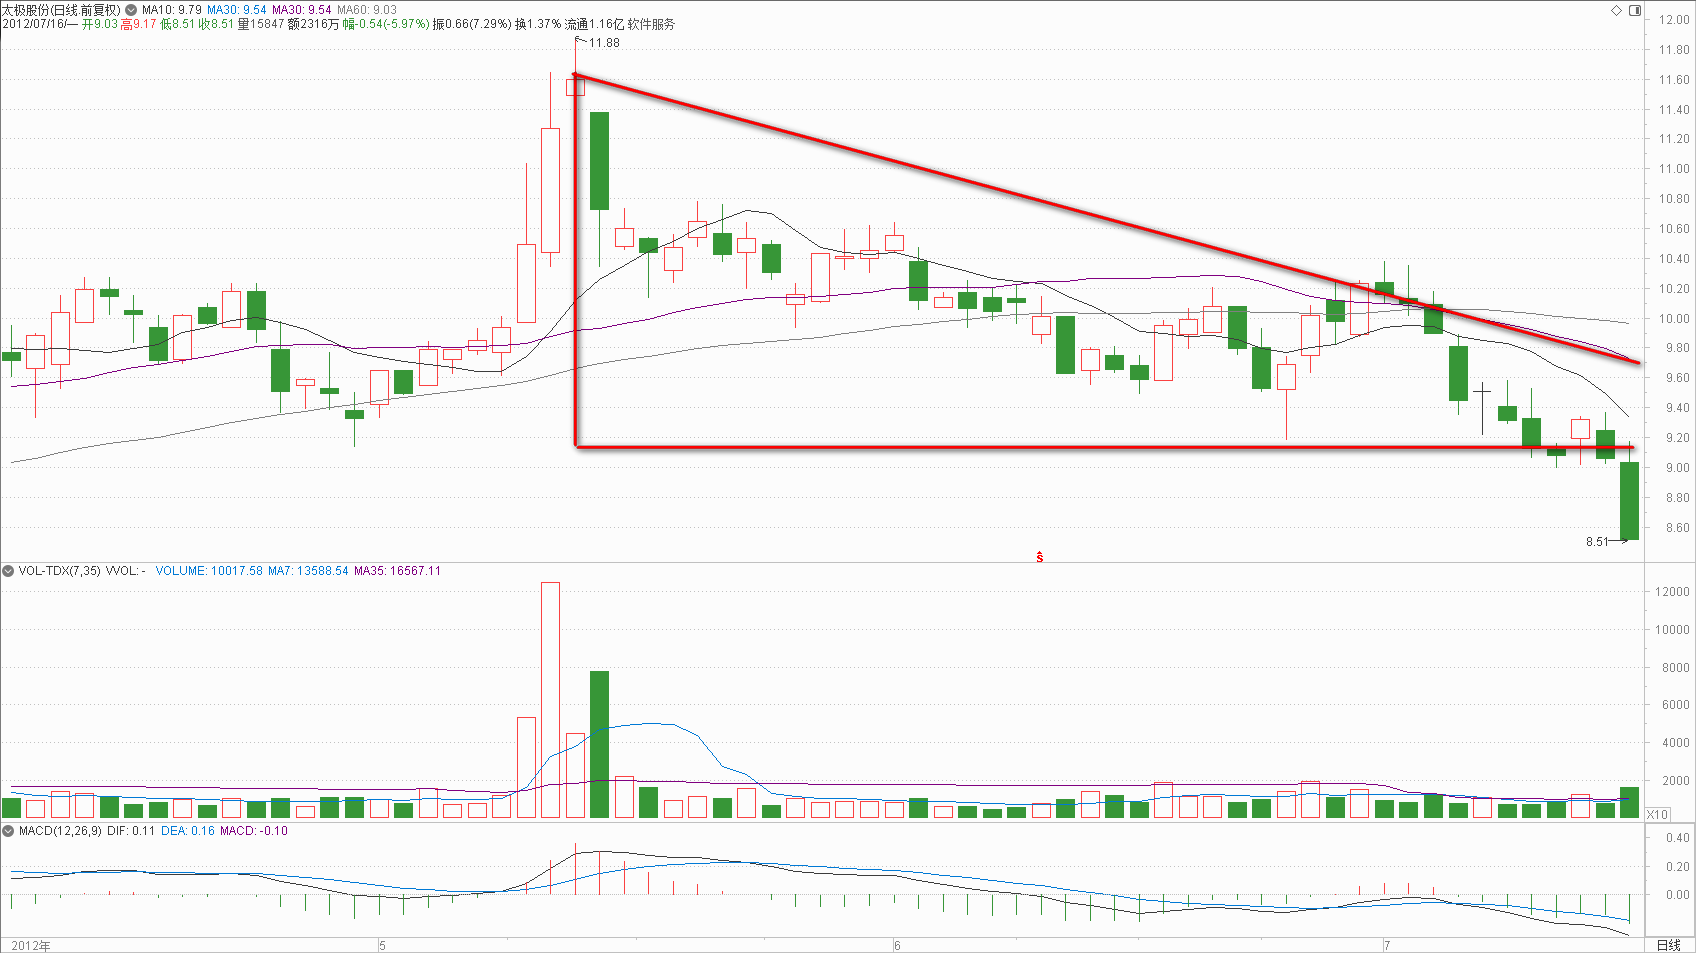Click the MACD(12,26,9) indicator name
This screenshot has height=953, width=1696.
pos(60,831)
